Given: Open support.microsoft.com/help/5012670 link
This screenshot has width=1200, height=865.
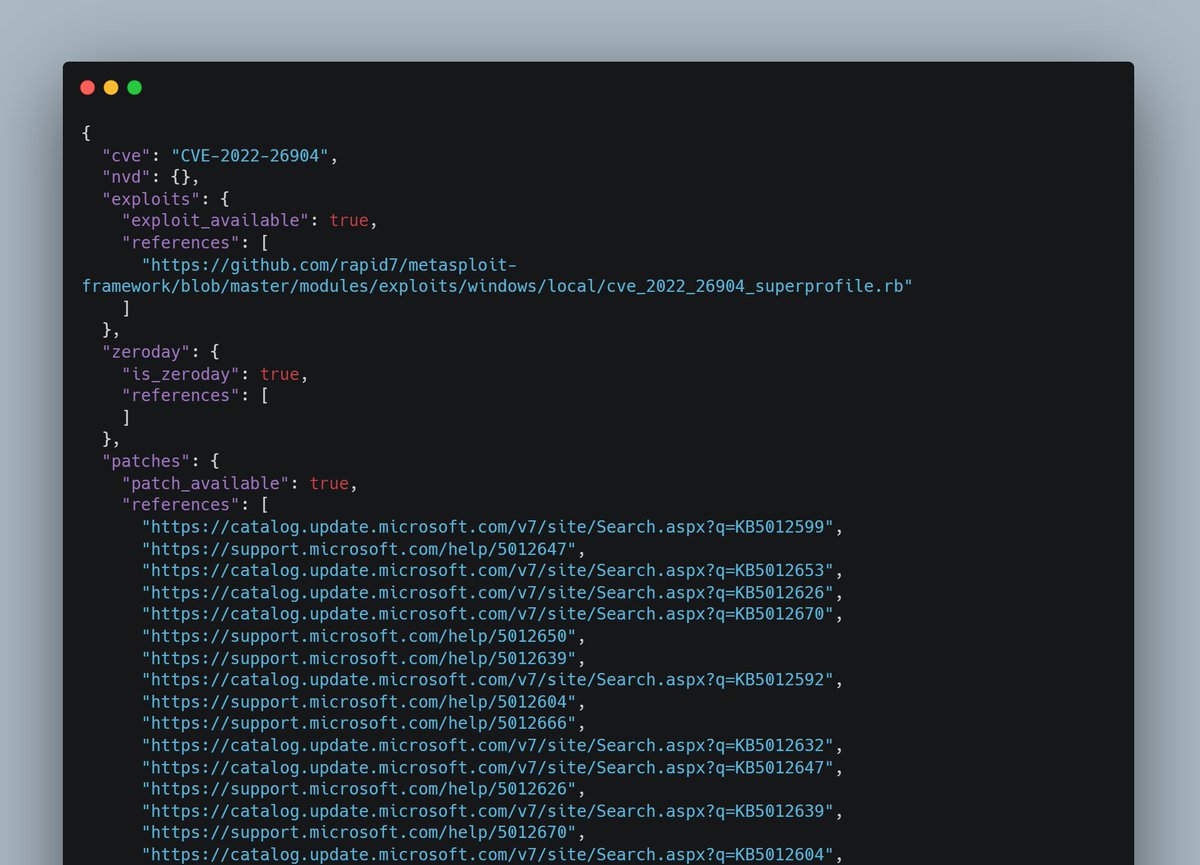Looking at the screenshot, I should tap(359, 833).
